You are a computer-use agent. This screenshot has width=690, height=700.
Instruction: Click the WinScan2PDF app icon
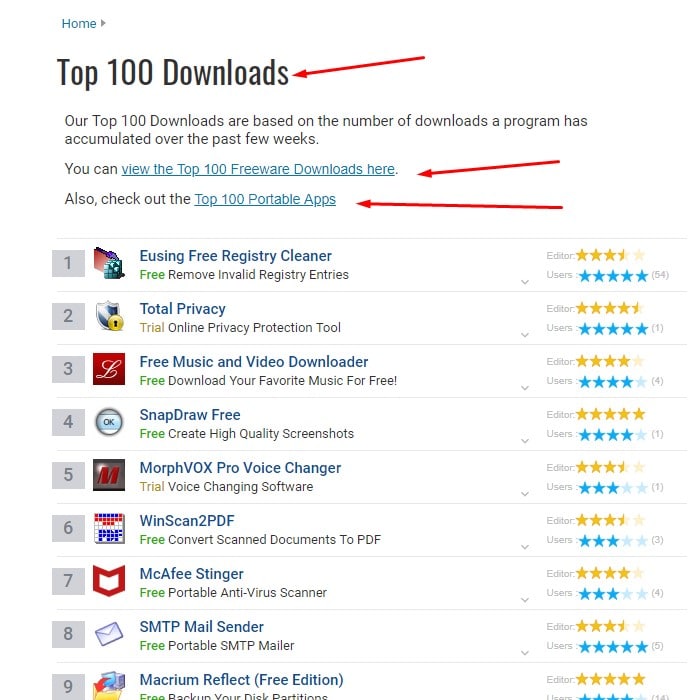(x=108, y=529)
